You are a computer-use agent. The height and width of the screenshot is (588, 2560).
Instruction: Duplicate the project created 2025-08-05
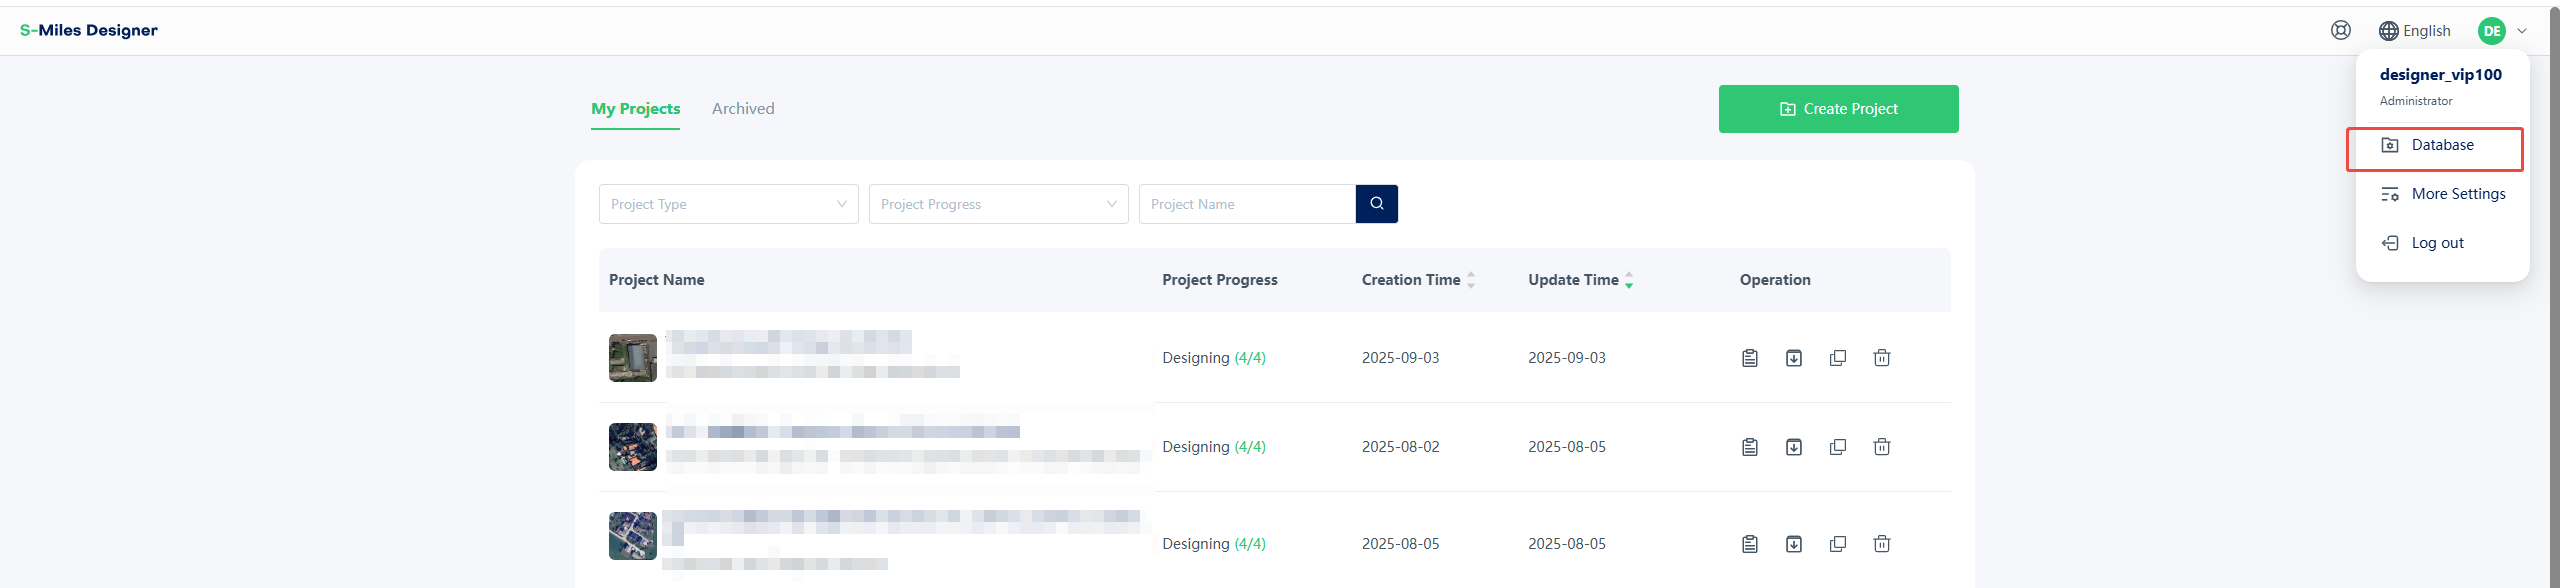click(x=1838, y=544)
